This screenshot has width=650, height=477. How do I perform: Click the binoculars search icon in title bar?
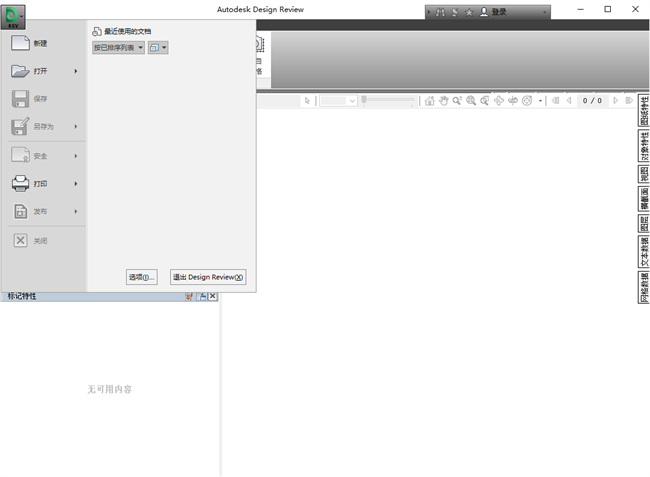(440, 12)
